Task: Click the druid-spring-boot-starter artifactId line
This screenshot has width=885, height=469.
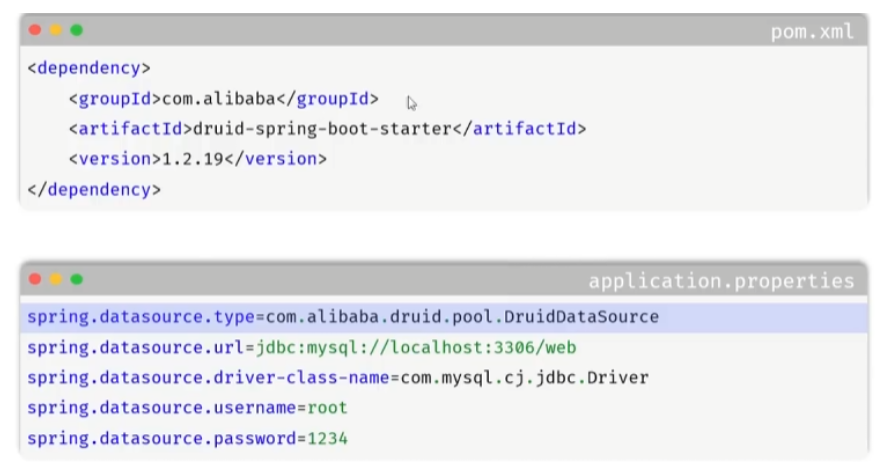Action: [327, 129]
